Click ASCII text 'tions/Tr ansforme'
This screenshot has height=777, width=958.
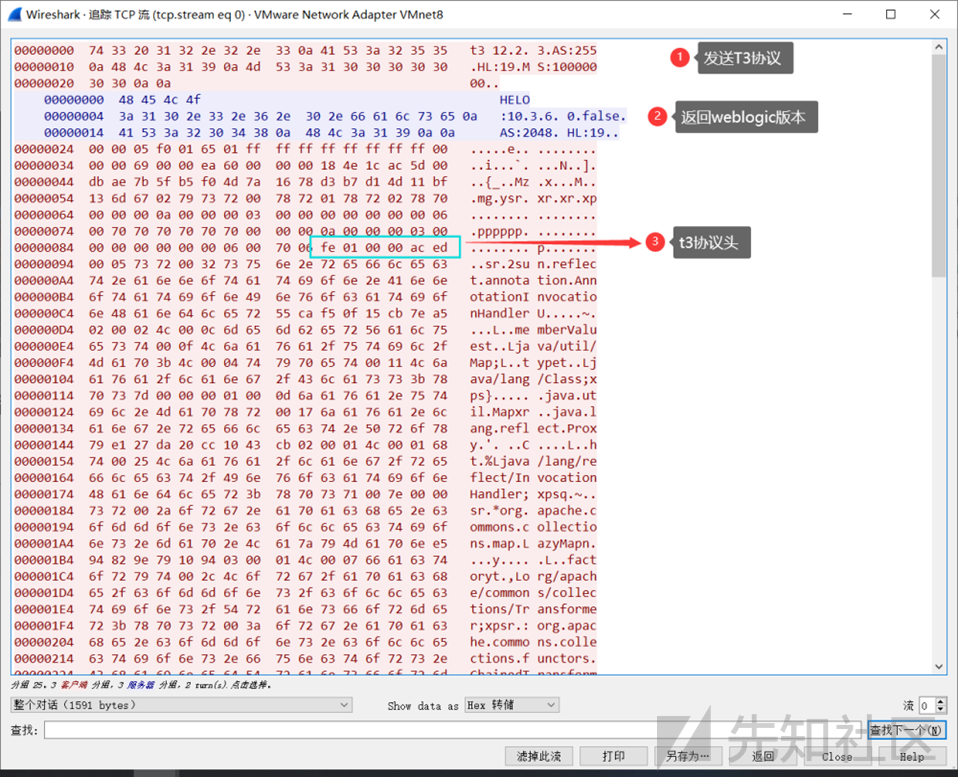point(533,609)
